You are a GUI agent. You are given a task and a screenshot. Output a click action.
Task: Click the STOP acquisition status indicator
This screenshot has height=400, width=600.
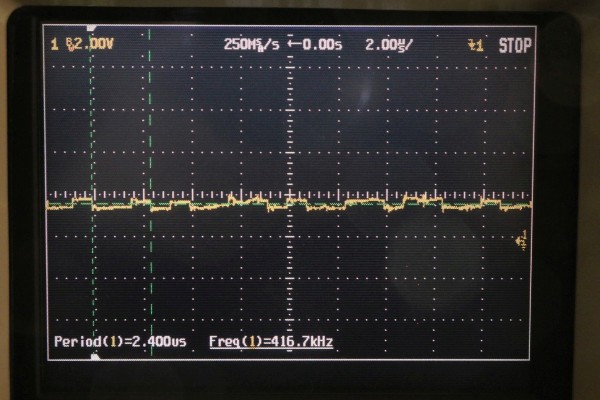tap(516, 45)
